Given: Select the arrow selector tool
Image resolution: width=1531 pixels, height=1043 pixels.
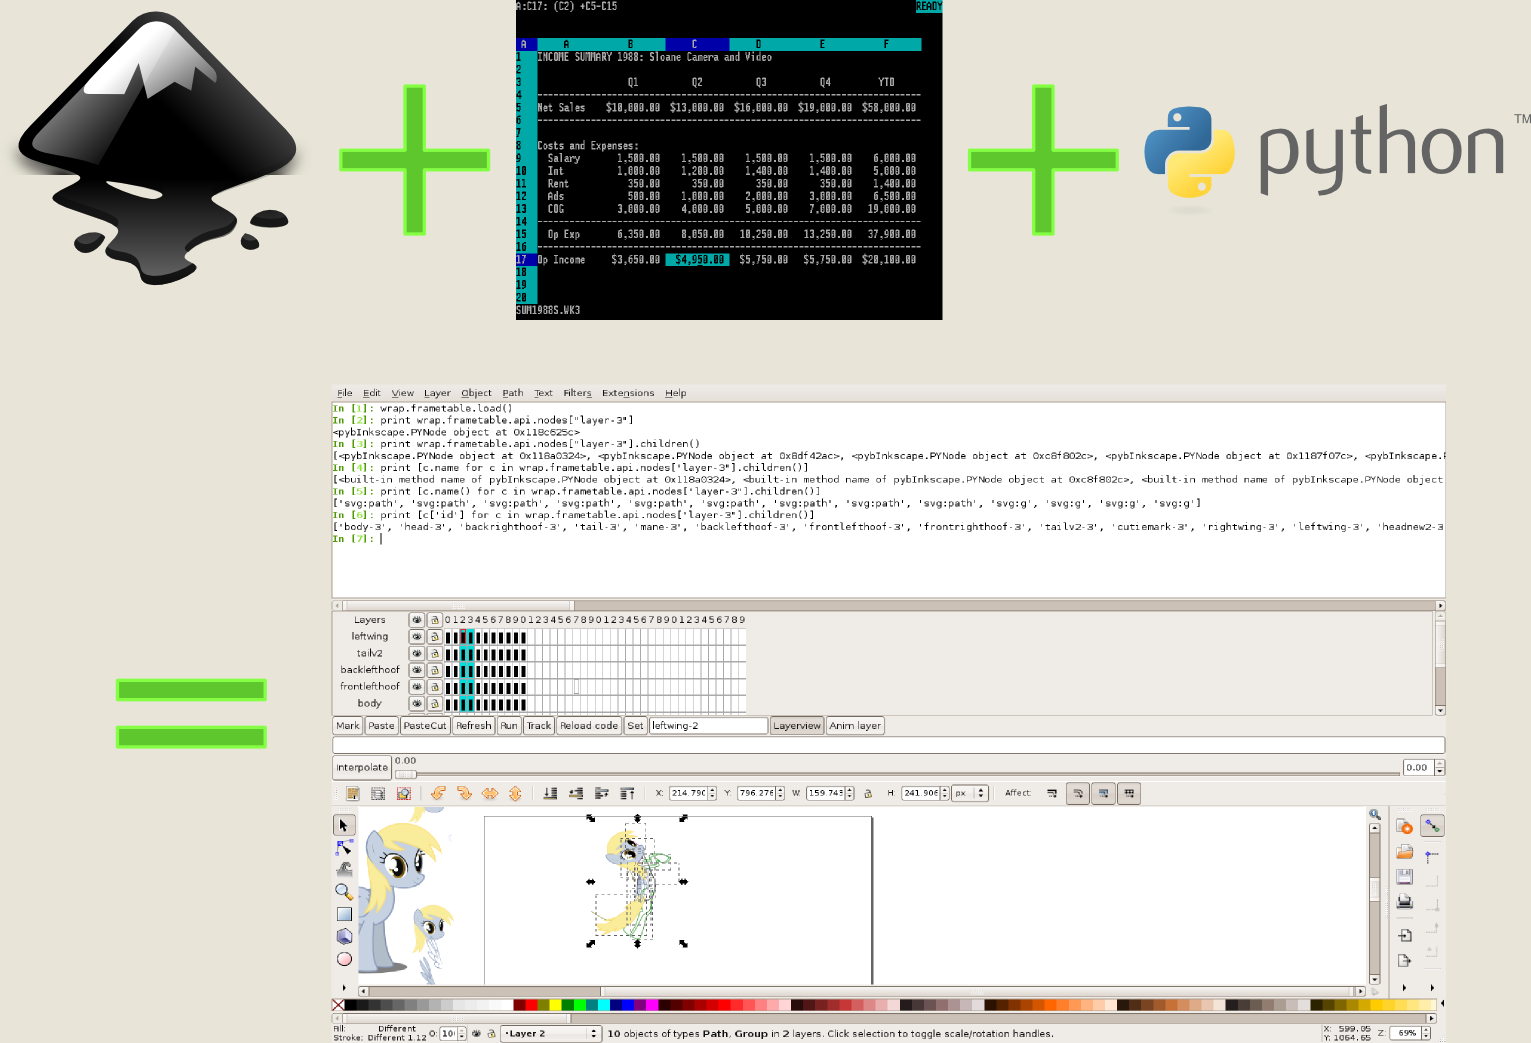Looking at the screenshot, I should click(344, 825).
